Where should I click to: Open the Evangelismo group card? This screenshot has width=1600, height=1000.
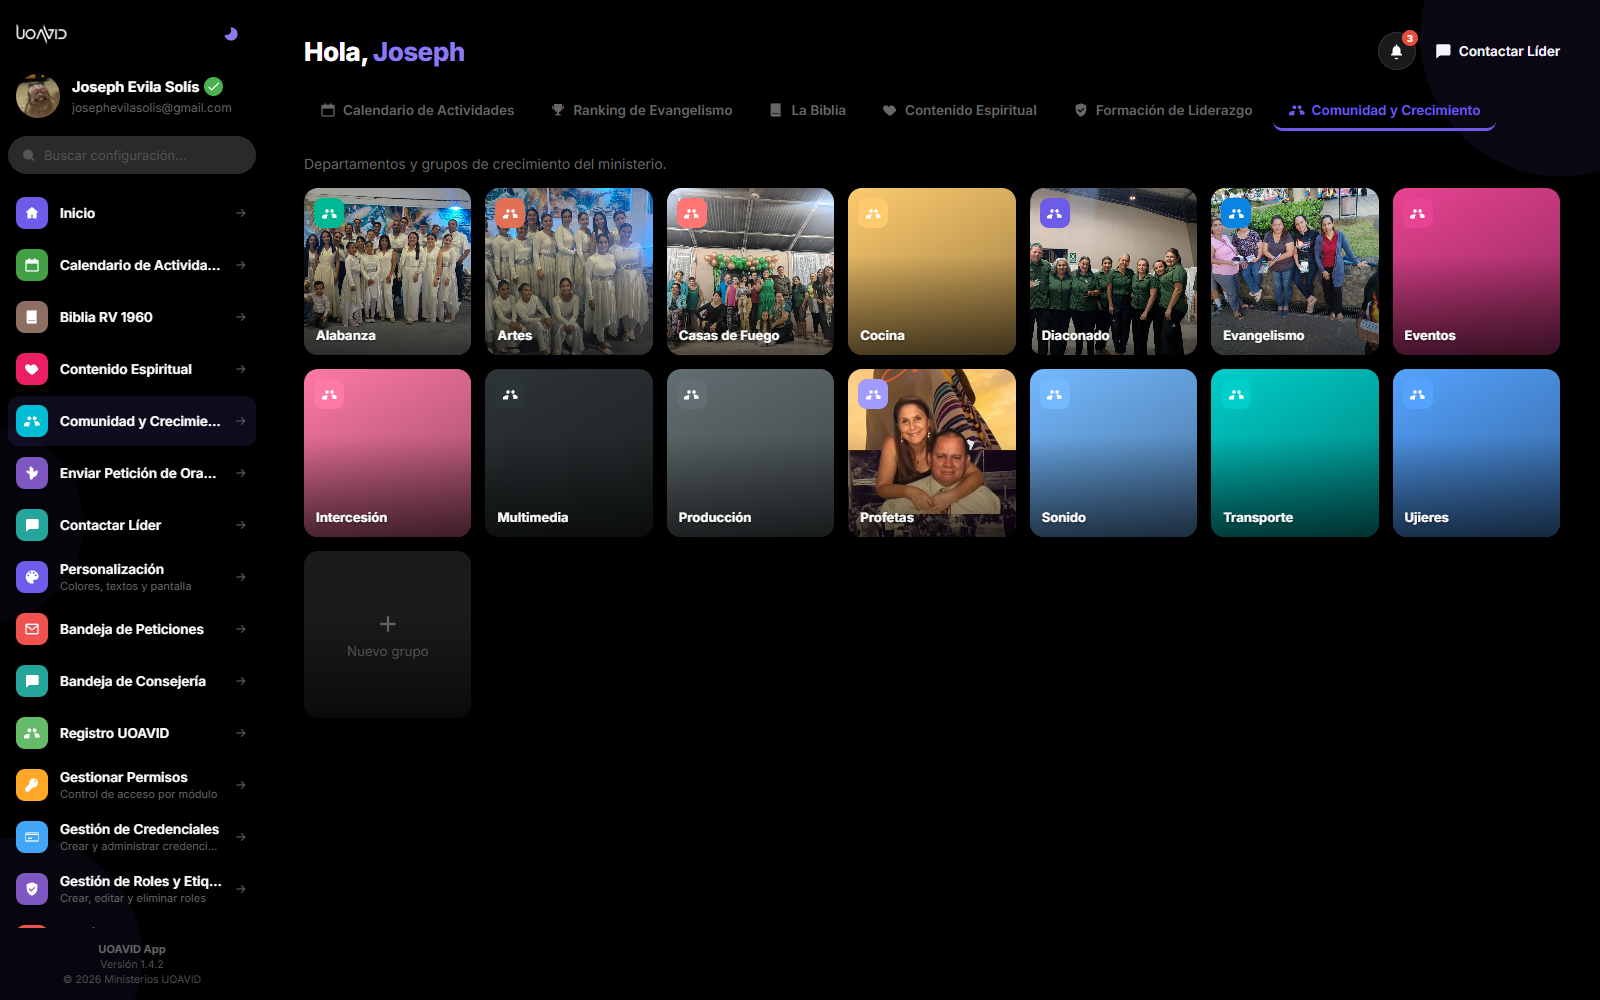click(x=1295, y=271)
